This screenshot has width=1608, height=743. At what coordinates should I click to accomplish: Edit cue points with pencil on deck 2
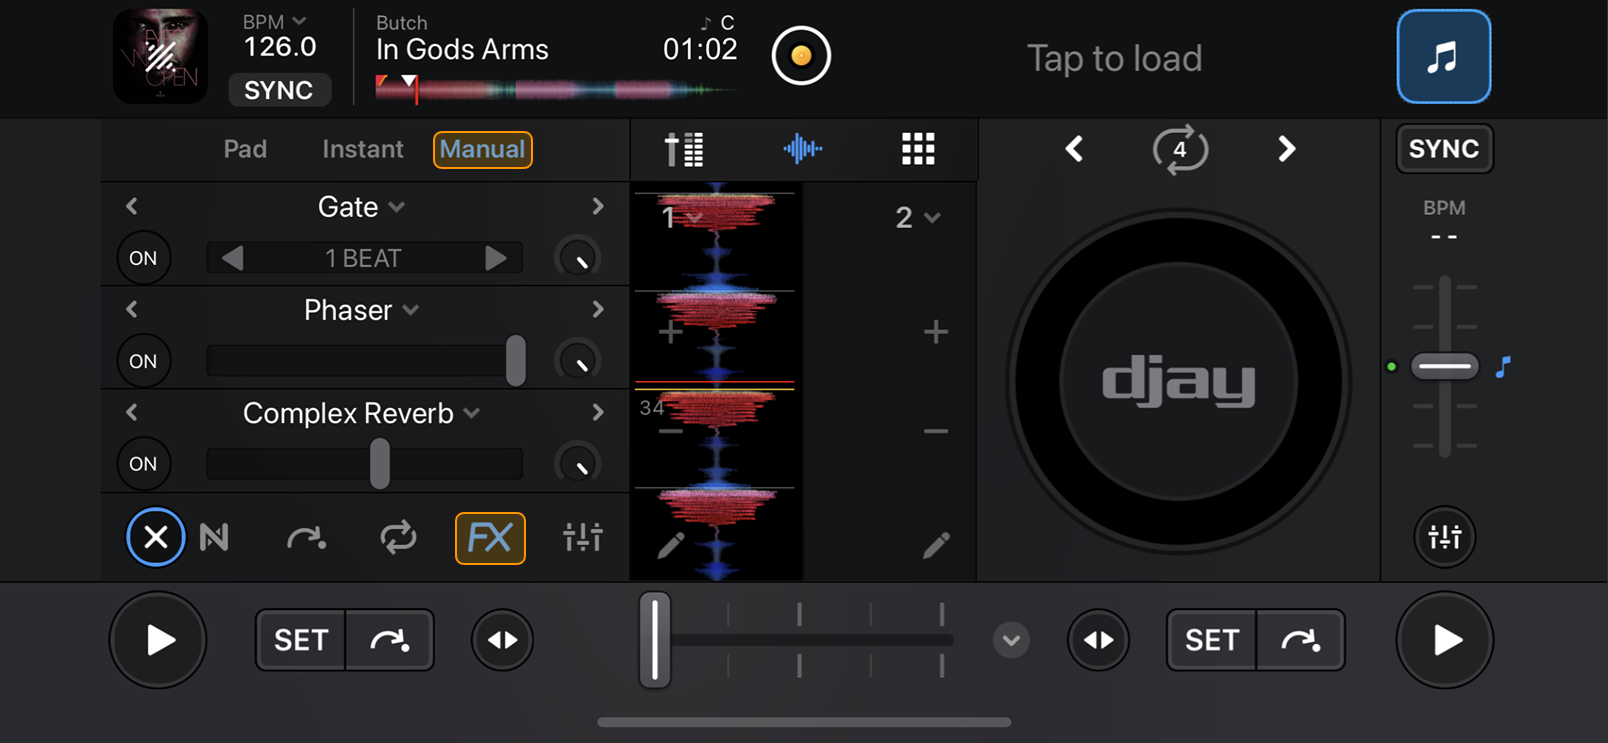point(936,545)
